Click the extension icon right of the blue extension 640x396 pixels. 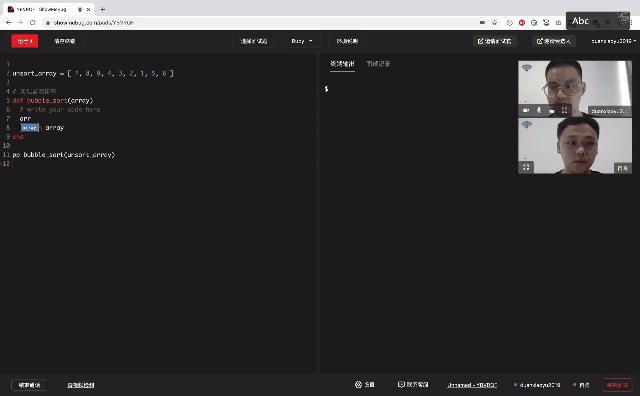pos(546,23)
